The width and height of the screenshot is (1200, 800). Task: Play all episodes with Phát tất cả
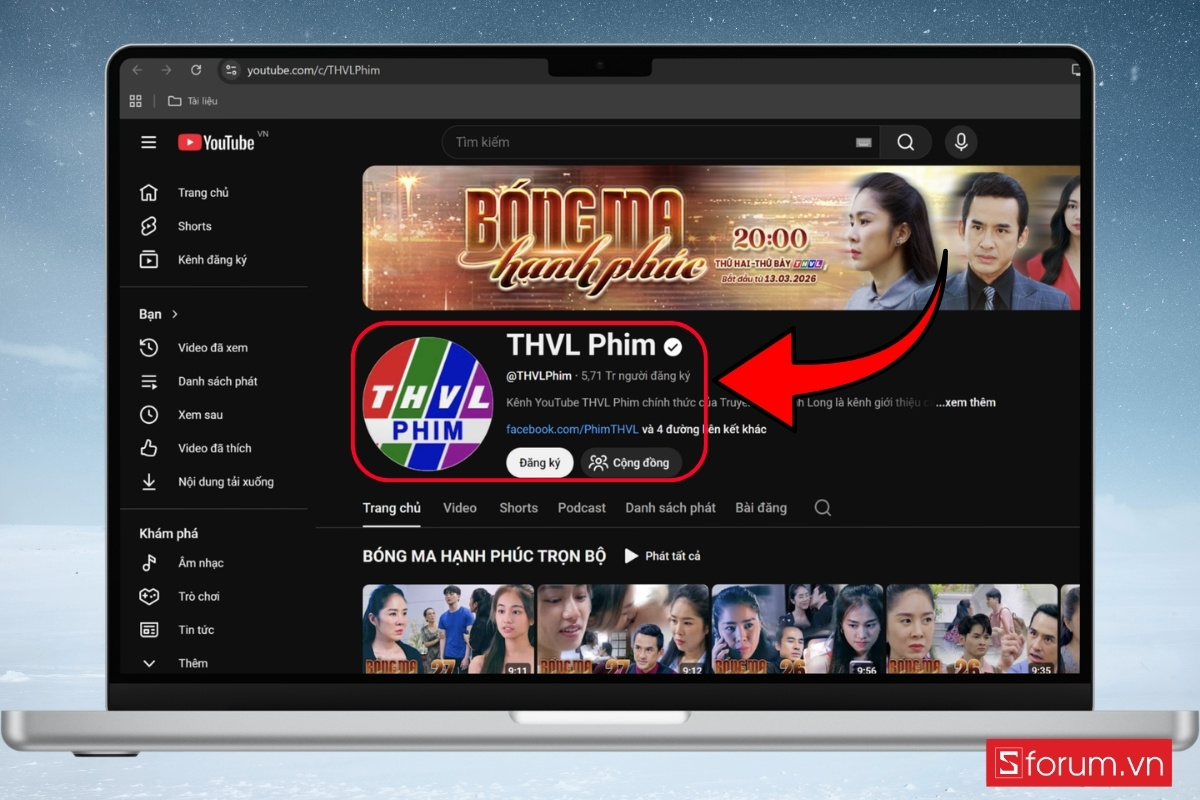click(663, 556)
